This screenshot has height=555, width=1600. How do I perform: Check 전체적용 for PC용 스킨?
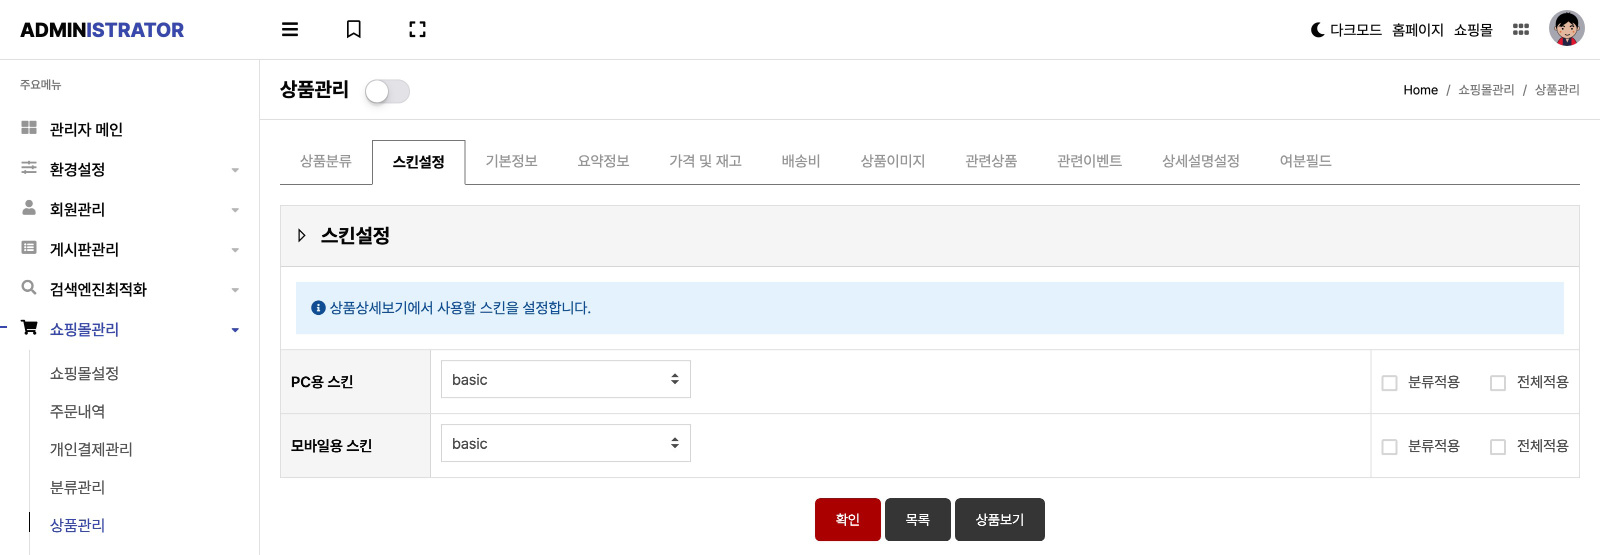pyautogui.click(x=1498, y=383)
